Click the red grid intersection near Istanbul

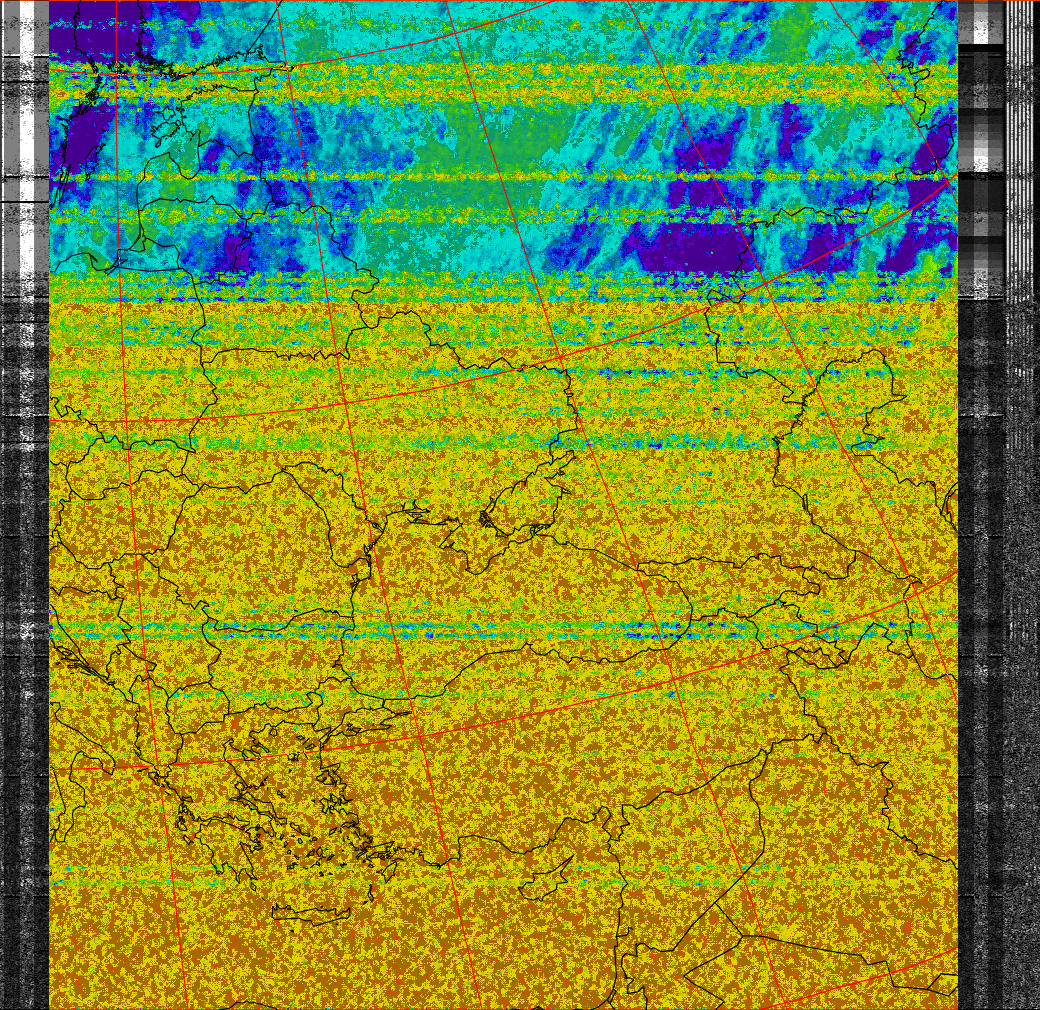click(420, 735)
